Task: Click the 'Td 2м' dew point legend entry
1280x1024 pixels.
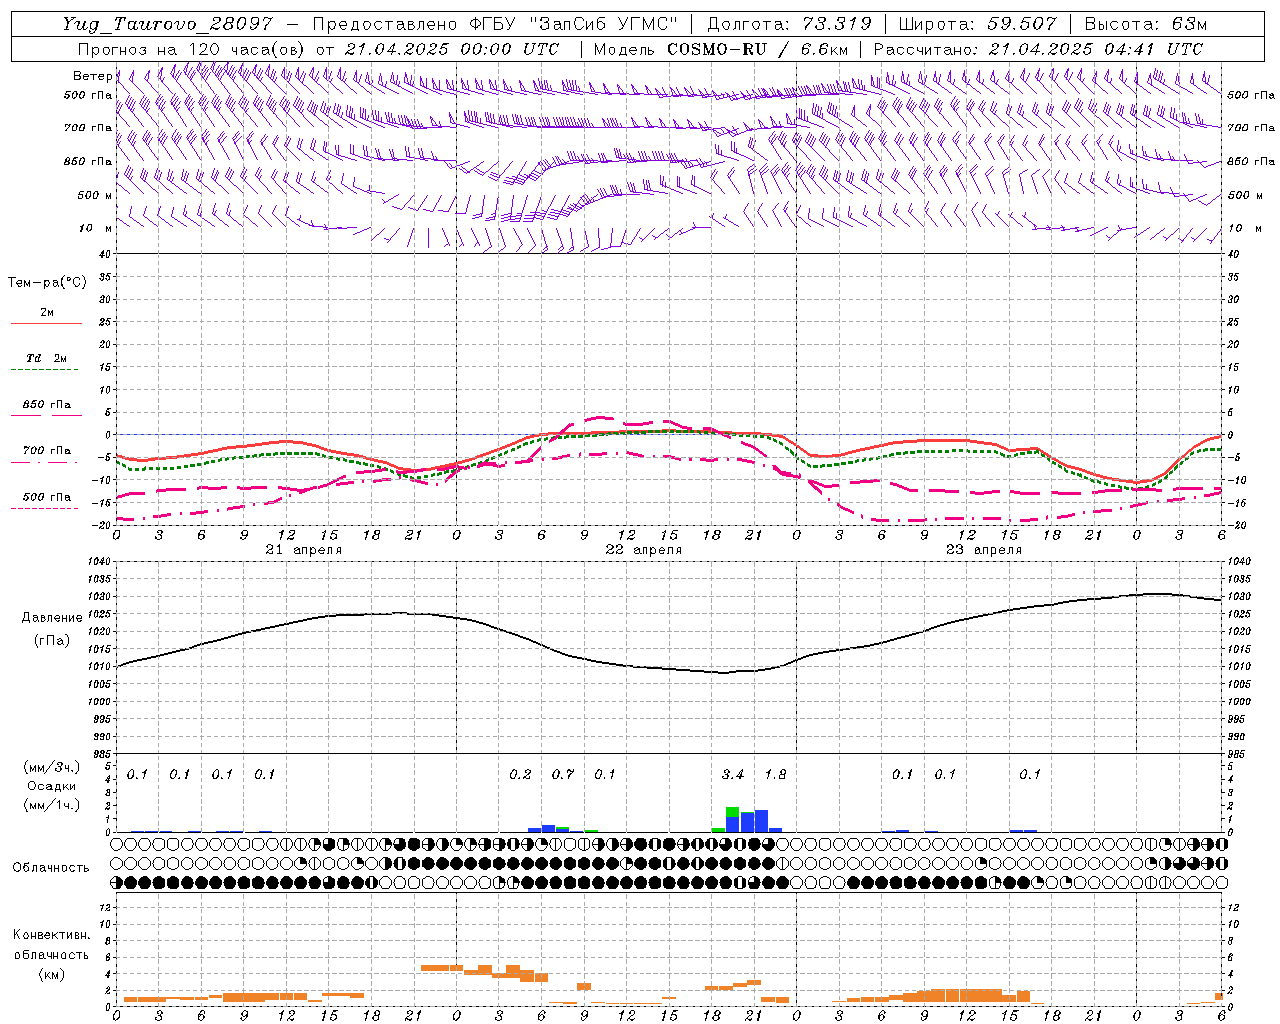Action: tap(47, 358)
